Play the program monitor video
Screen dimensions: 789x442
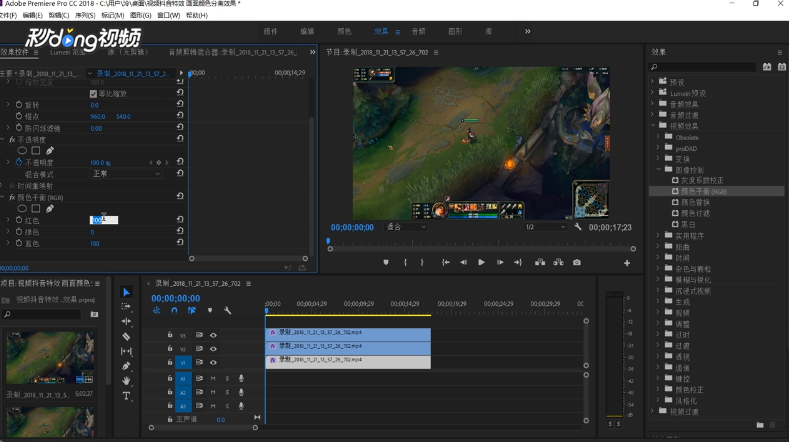[x=481, y=262]
